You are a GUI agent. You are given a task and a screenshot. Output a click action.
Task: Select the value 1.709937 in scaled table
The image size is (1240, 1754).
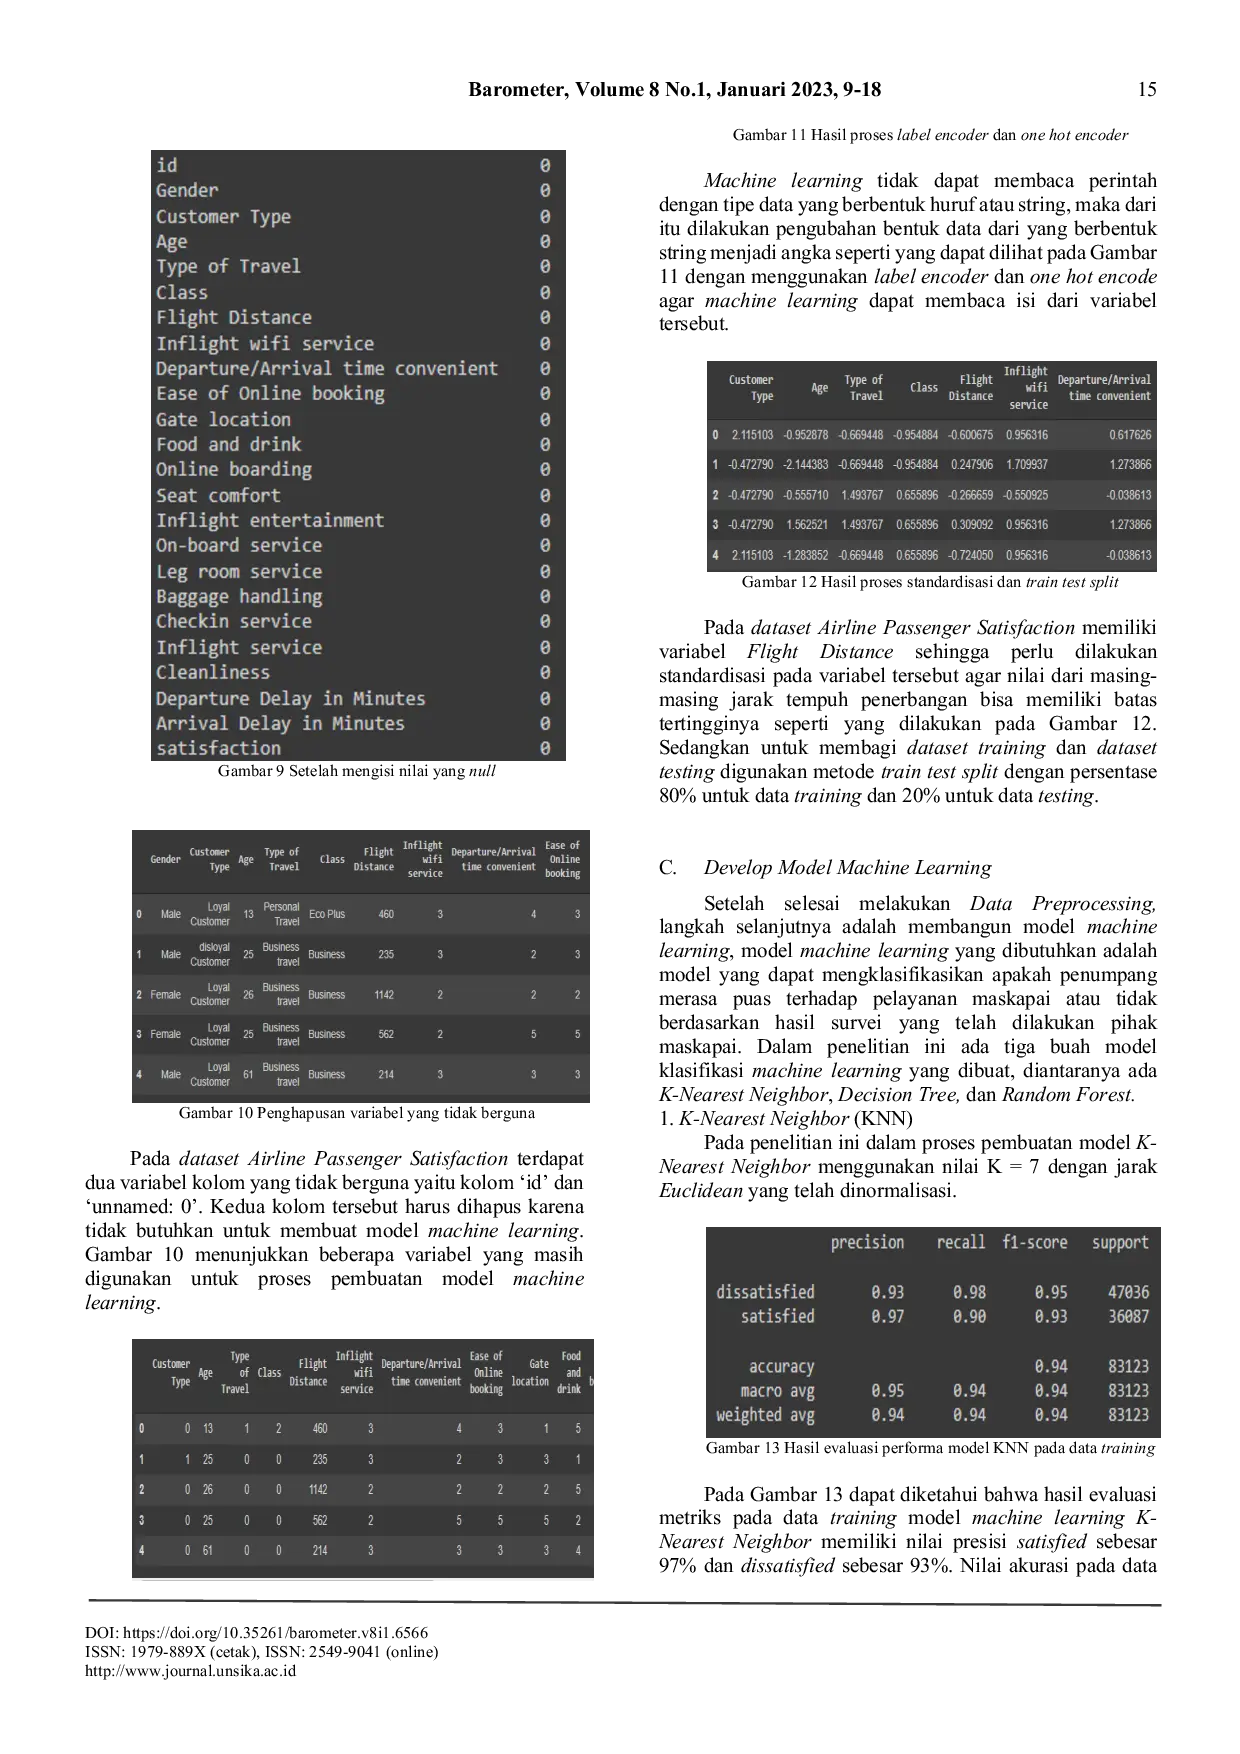1026,465
